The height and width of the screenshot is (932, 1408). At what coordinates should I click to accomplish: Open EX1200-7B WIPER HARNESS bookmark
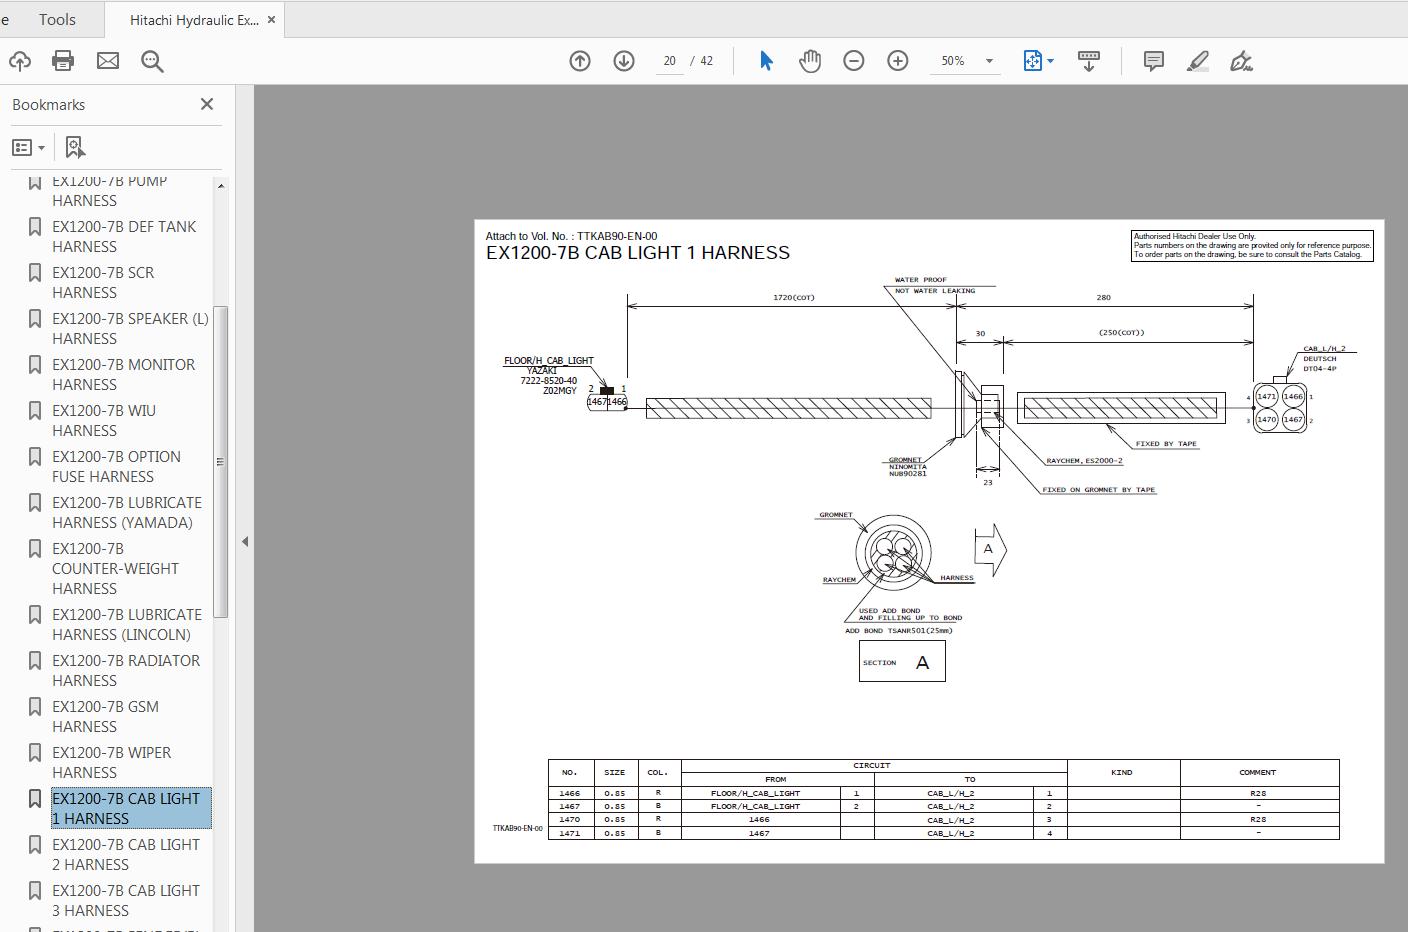pos(110,762)
